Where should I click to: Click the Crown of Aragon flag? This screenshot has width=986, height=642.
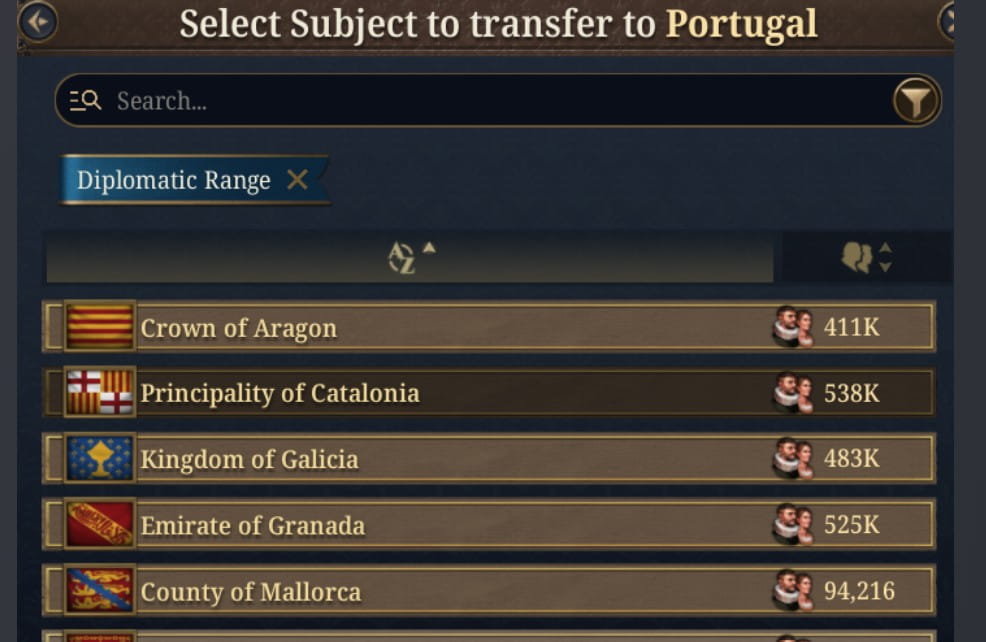(99, 327)
